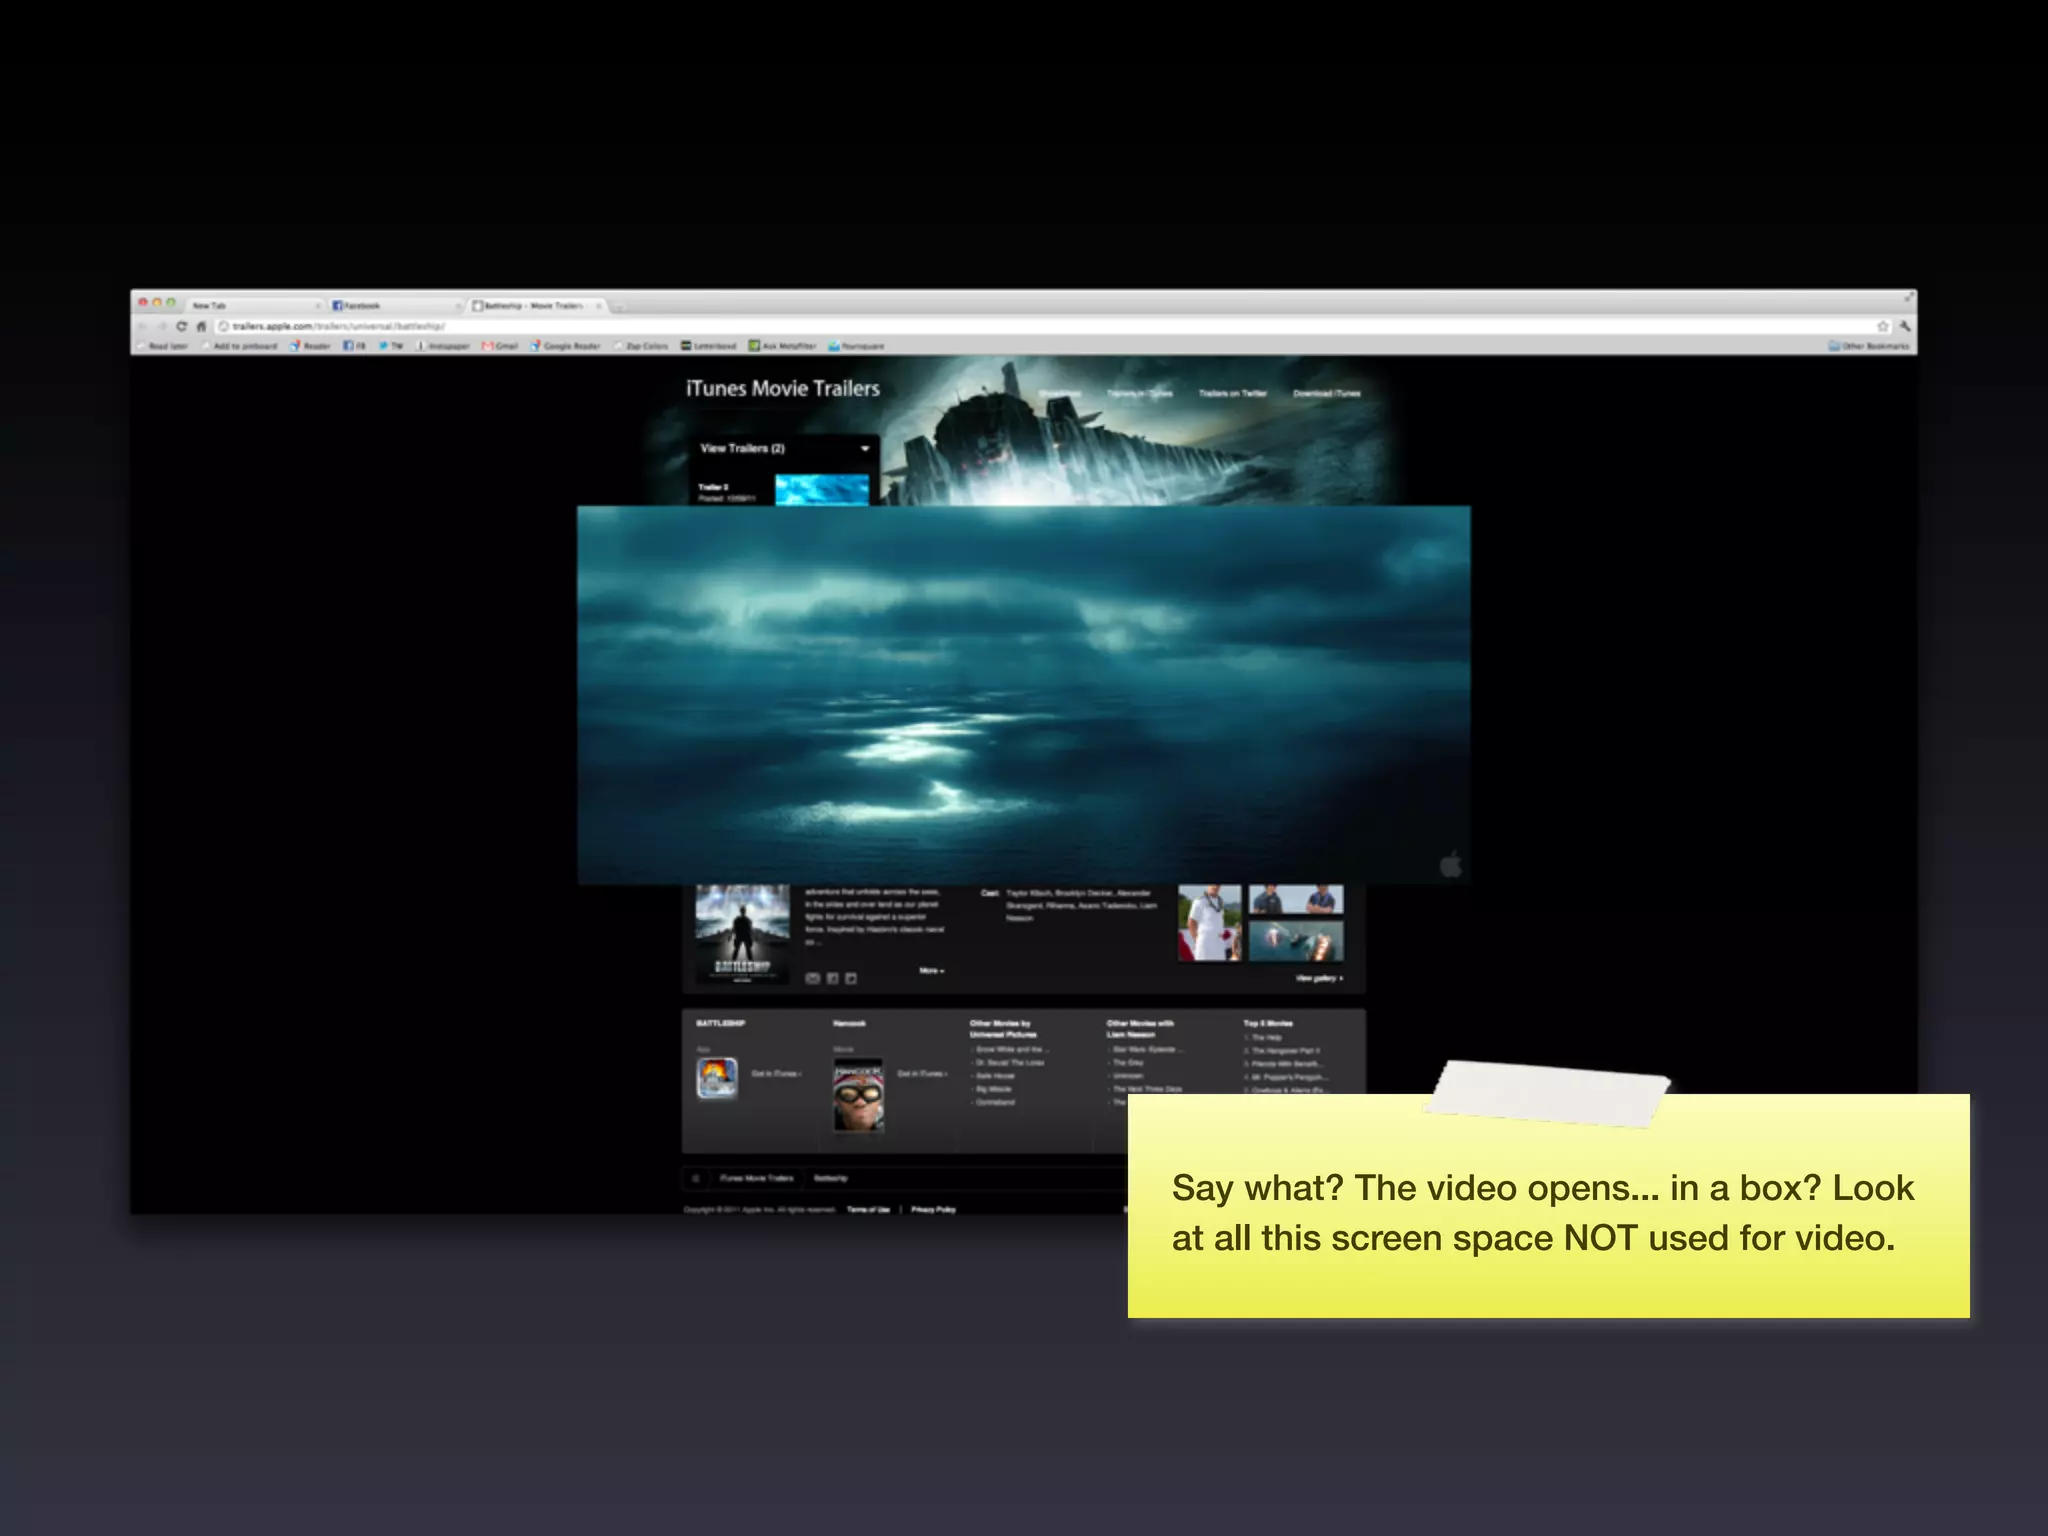Open The Grey in Liam Neeson list

(x=1127, y=1063)
